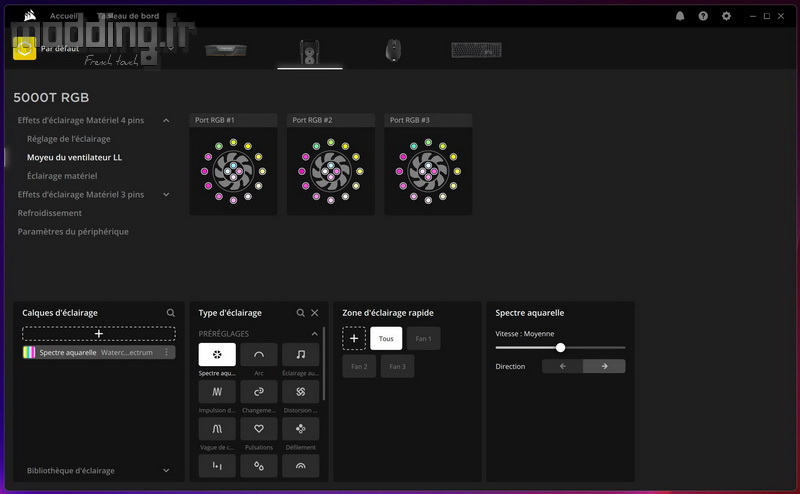Select the mouse device
Image resolution: width=800 pixels, height=494 pixels.
393,51
